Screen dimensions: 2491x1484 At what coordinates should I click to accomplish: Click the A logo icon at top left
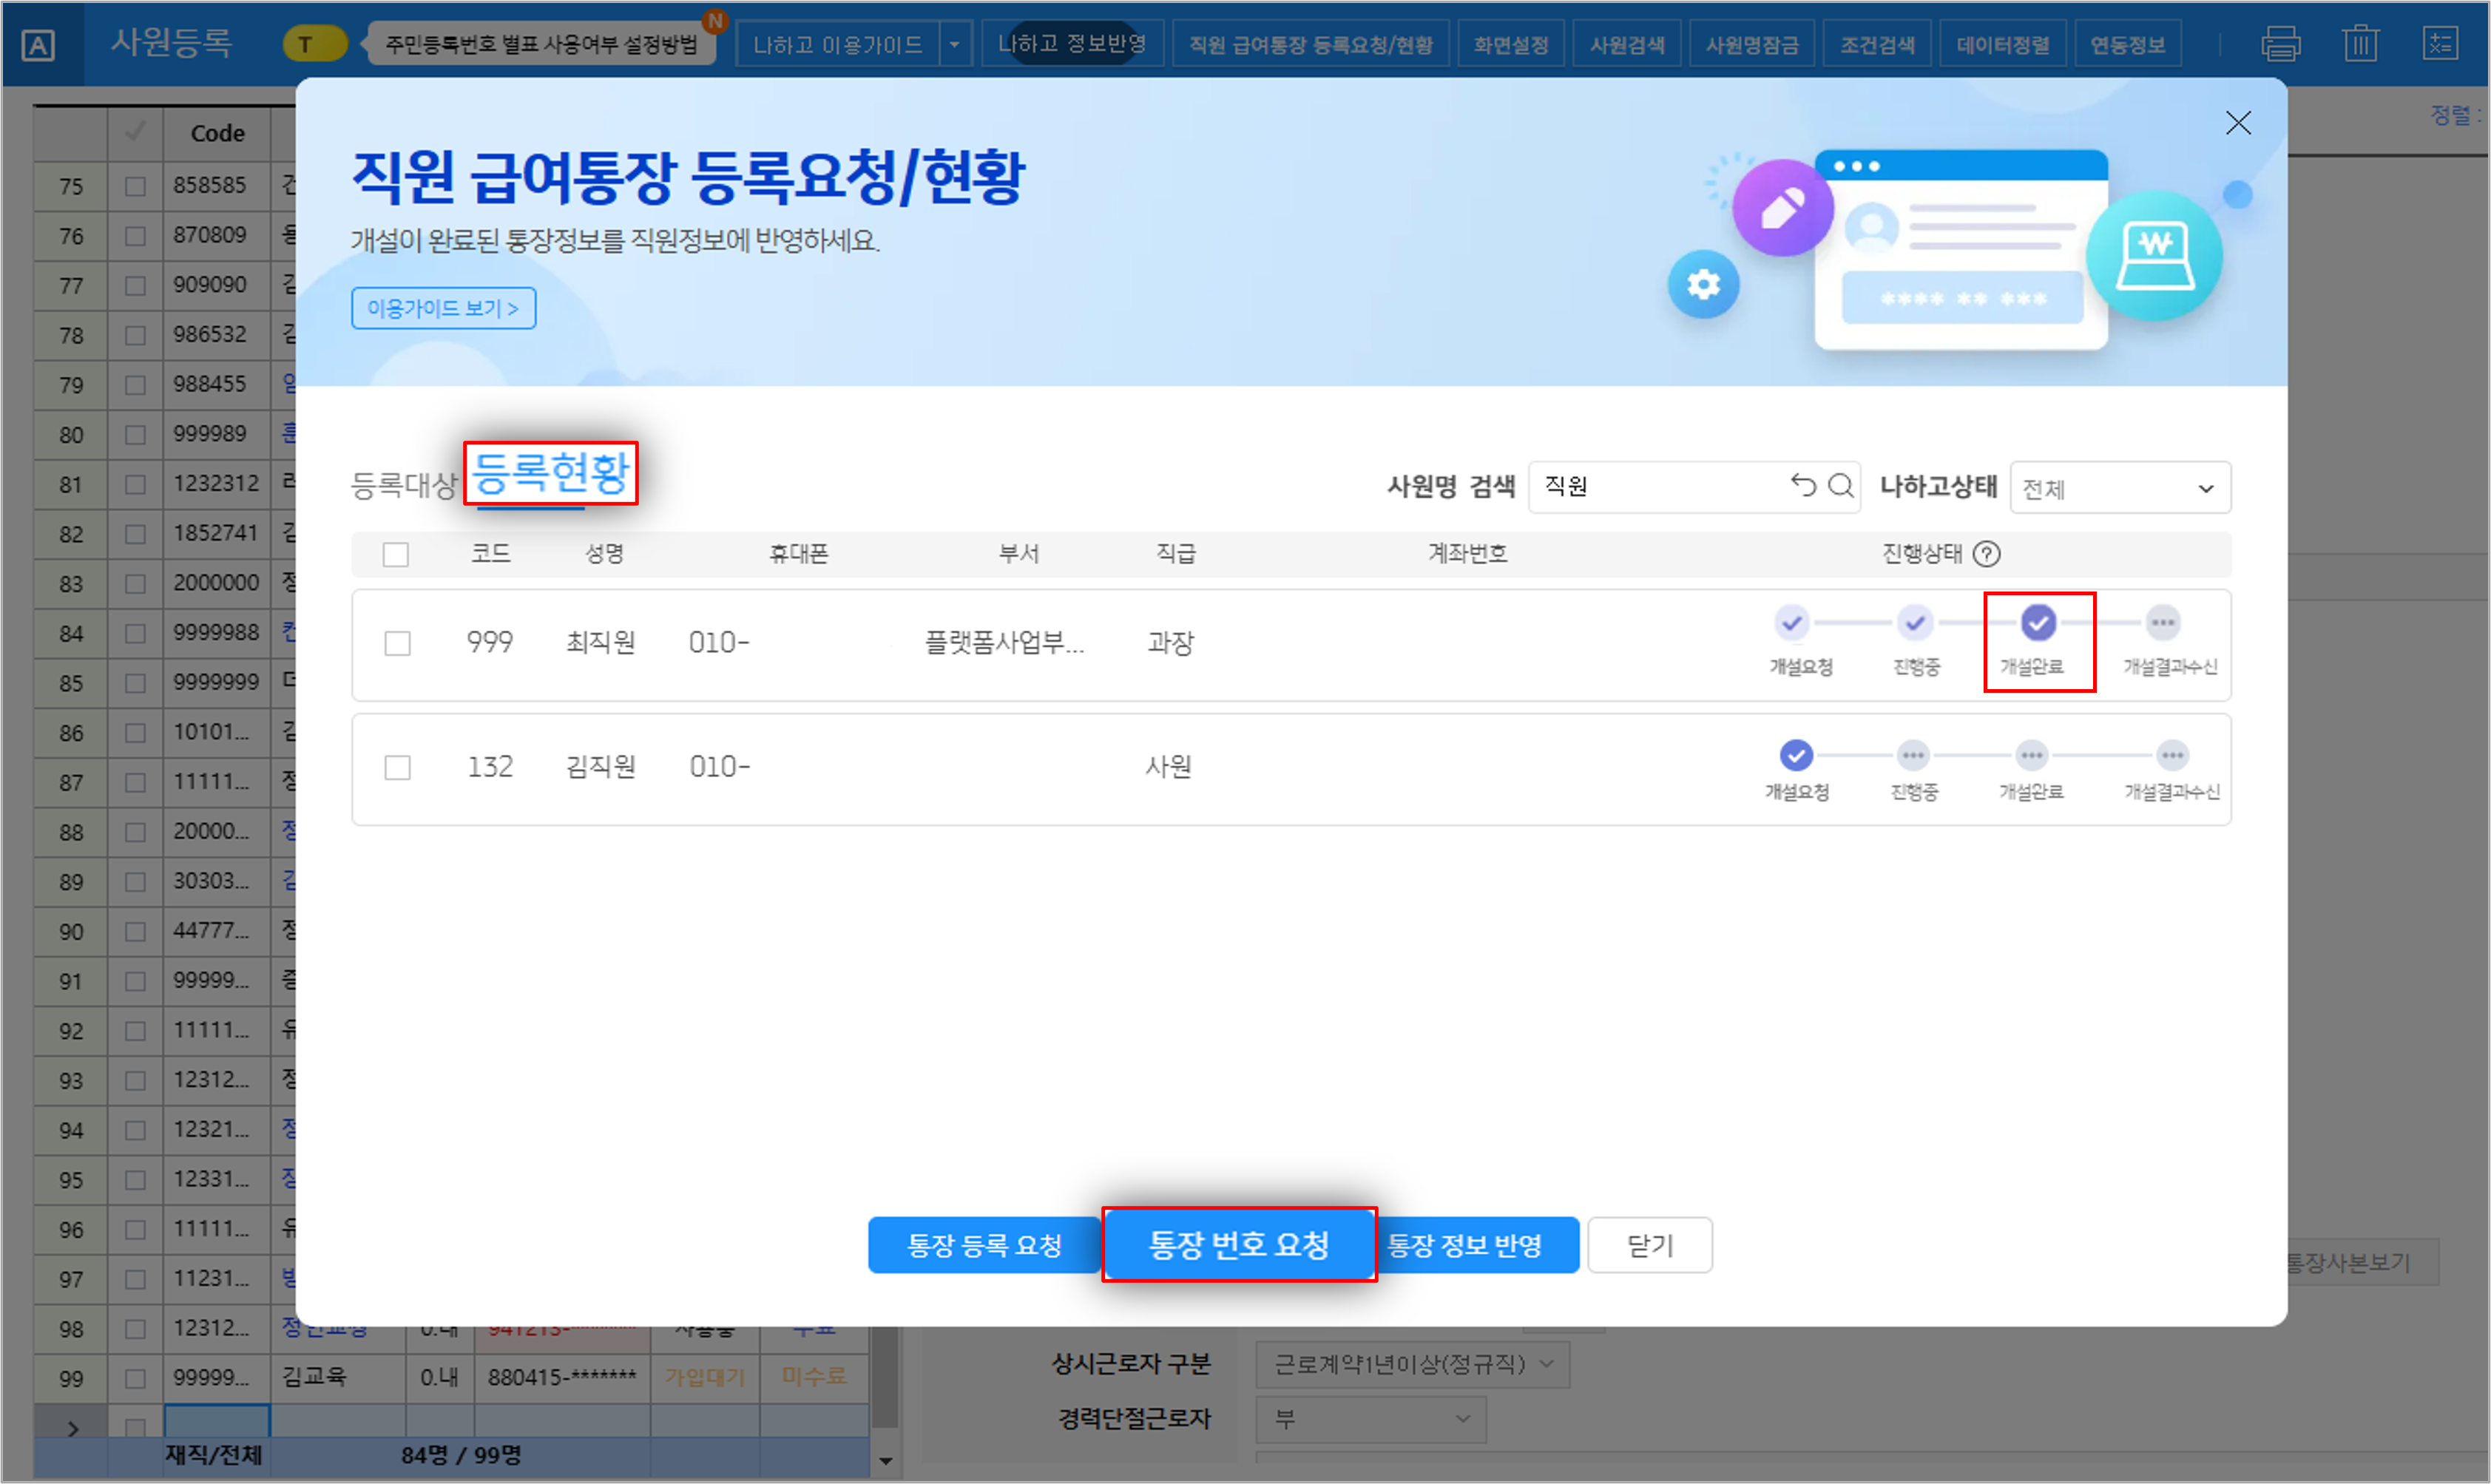coord(38,45)
